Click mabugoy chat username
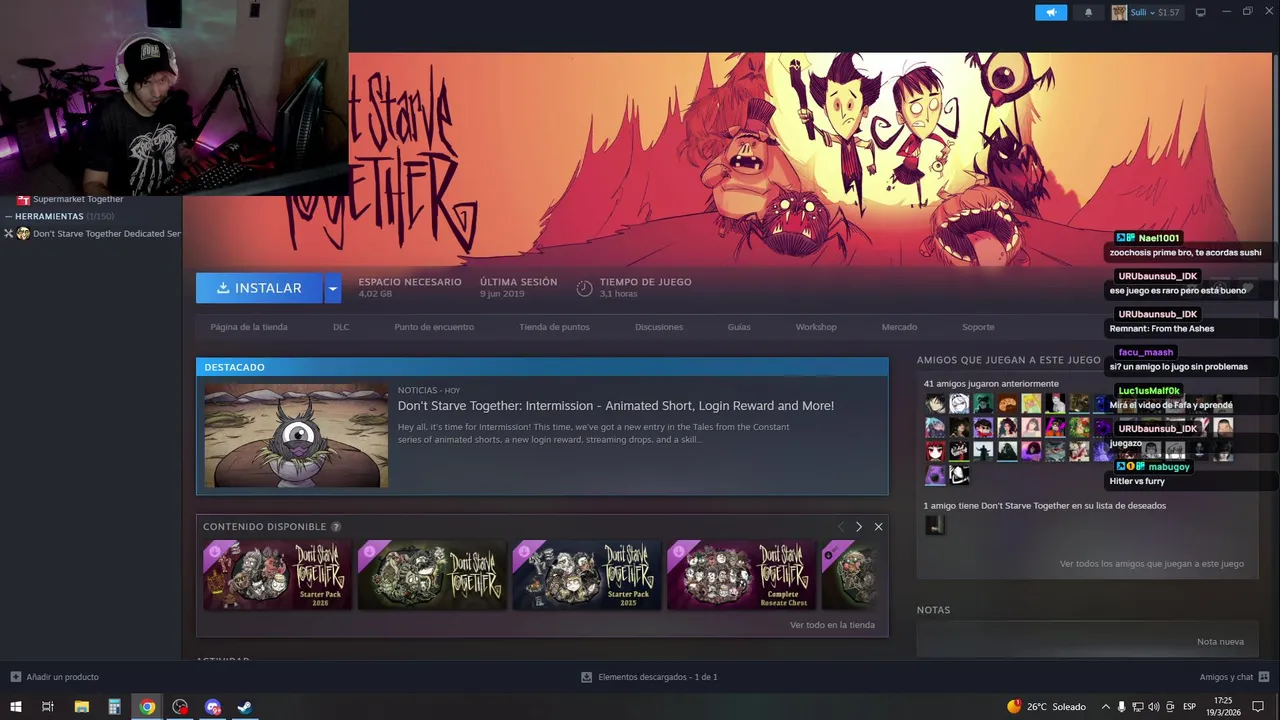Screen dimensions: 1280x720 (x=1169, y=467)
